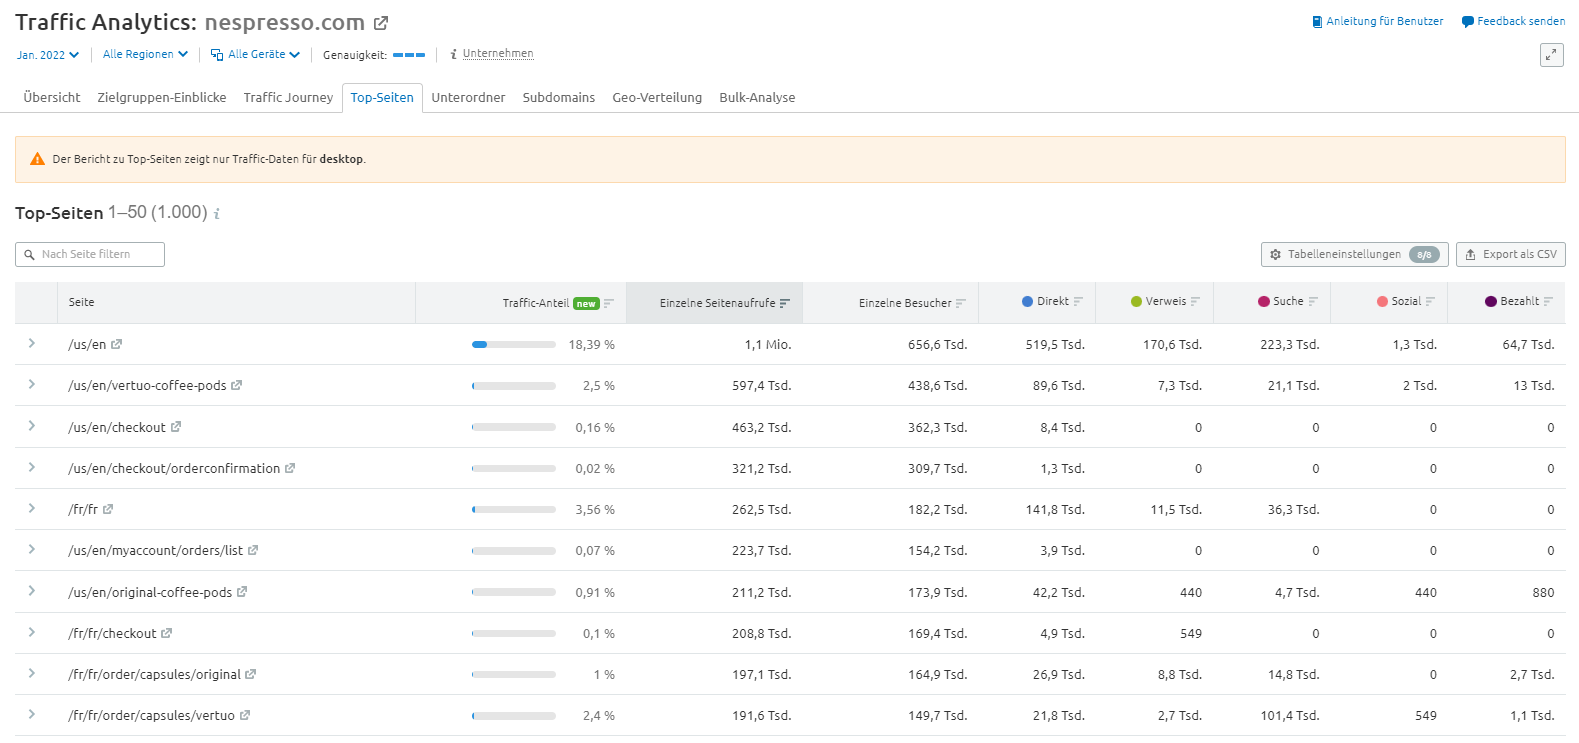Viewport: 1579px width, 743px height.
Task: Open external link icon for /fr/fr/order/capsules/original
Action: click(x=250, y=674)
